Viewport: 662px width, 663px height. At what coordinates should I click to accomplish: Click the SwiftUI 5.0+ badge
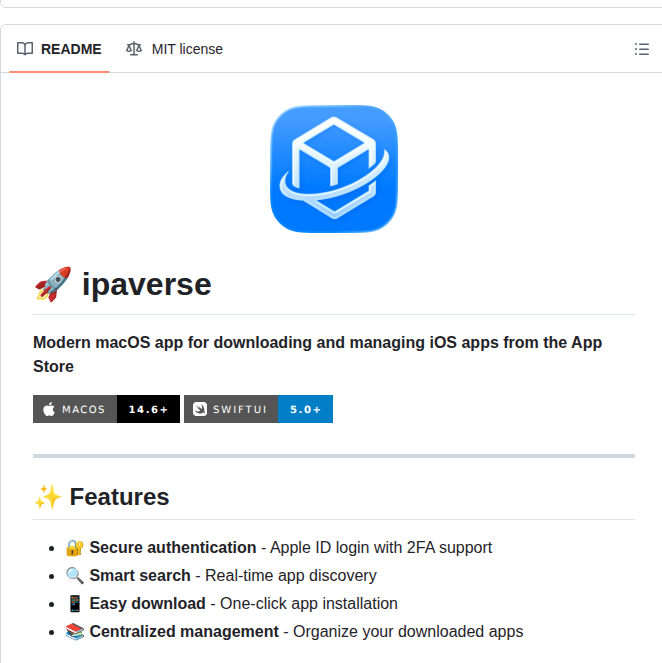coord(258,409)
